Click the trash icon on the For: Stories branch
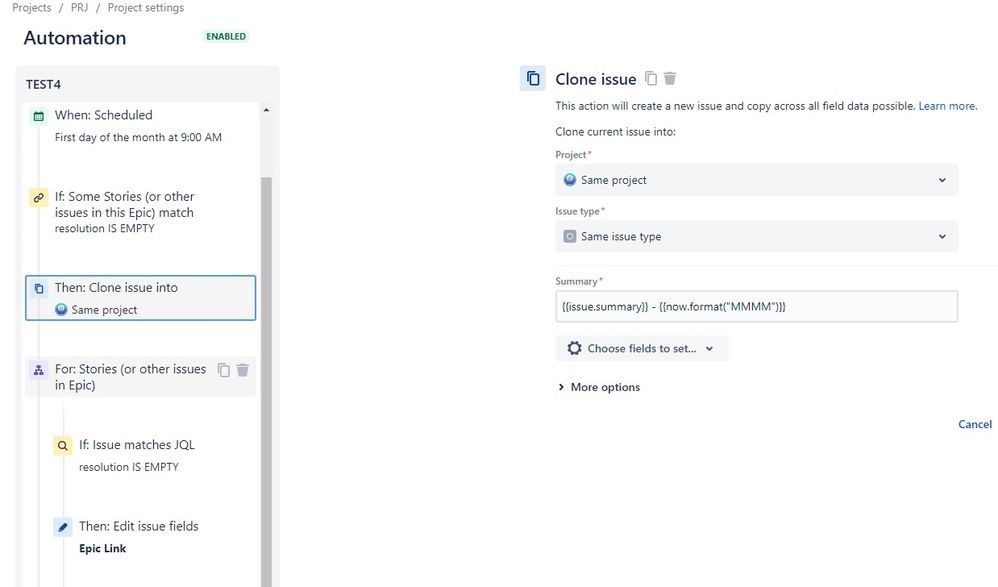 tap(242, 369)
